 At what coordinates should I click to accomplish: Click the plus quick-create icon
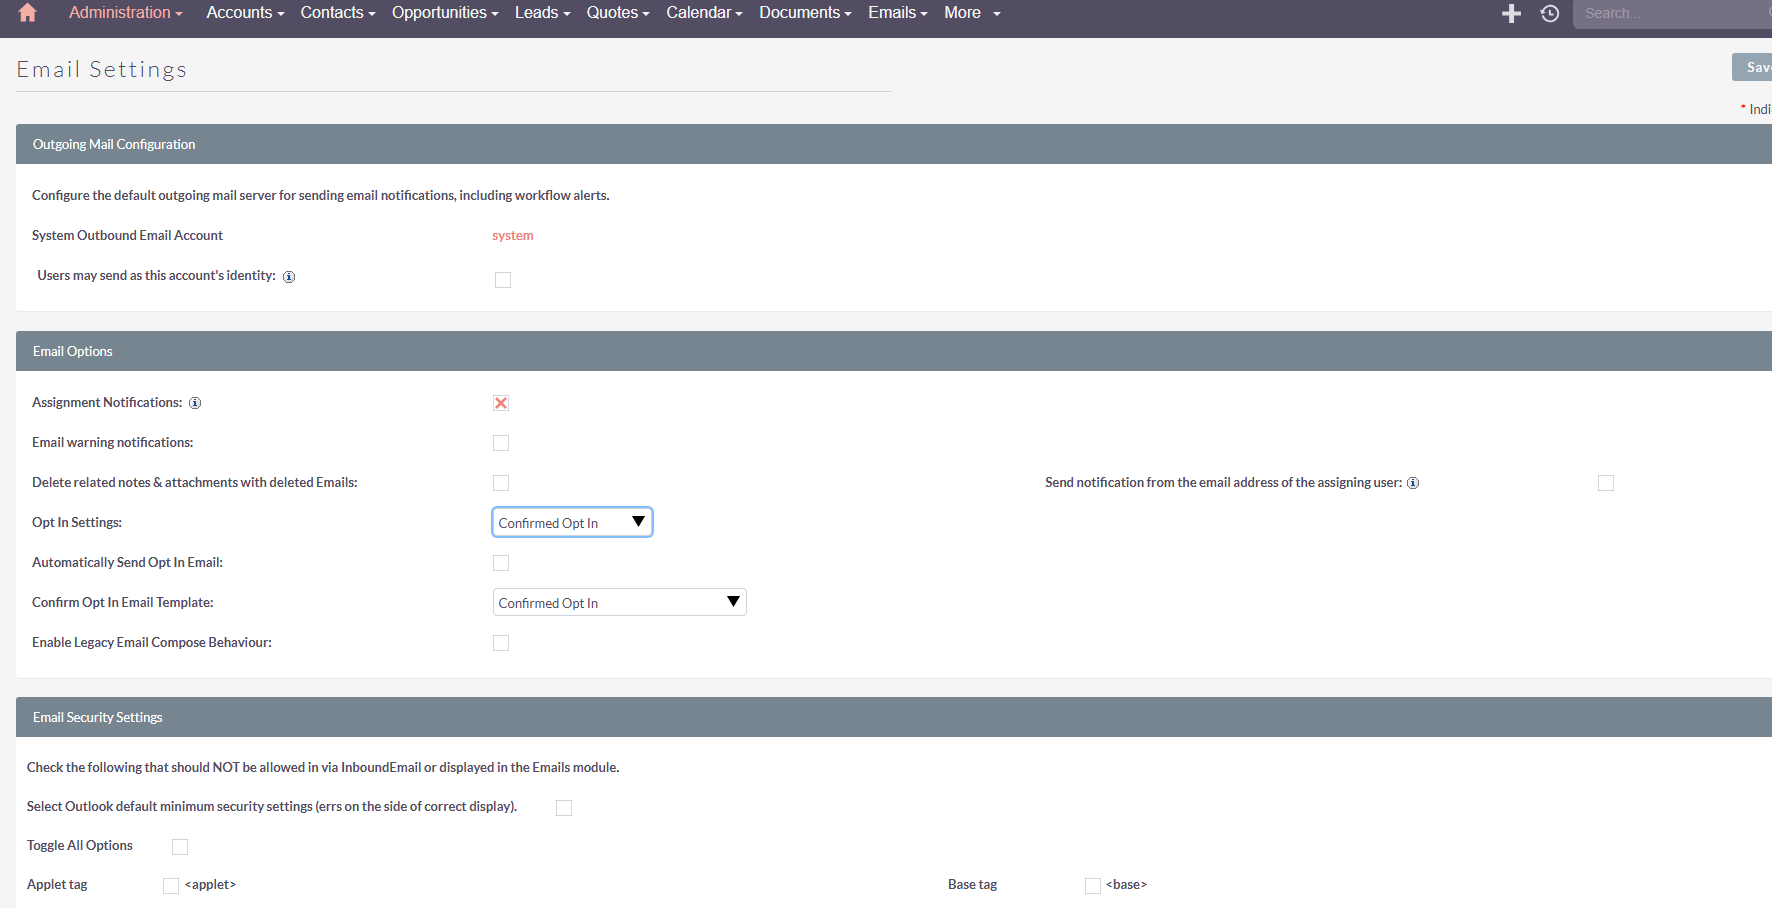click(1511, 13)
